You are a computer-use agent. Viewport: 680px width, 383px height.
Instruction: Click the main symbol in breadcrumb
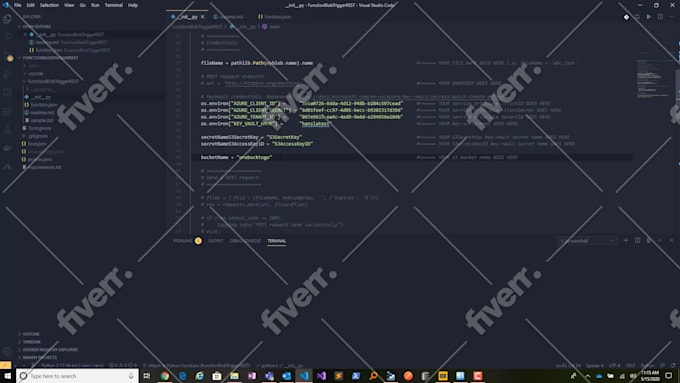click(x=271, y=26)
